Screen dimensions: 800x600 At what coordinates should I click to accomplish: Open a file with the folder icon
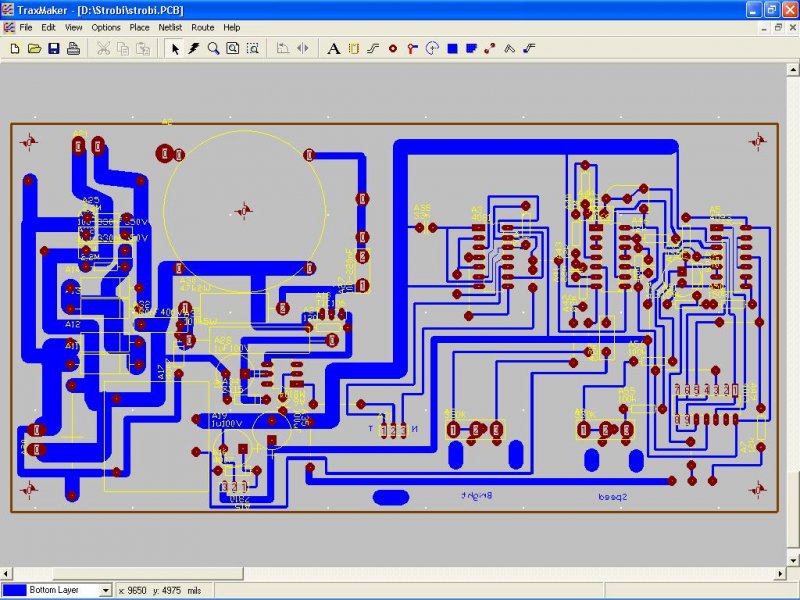click(34, 48)
